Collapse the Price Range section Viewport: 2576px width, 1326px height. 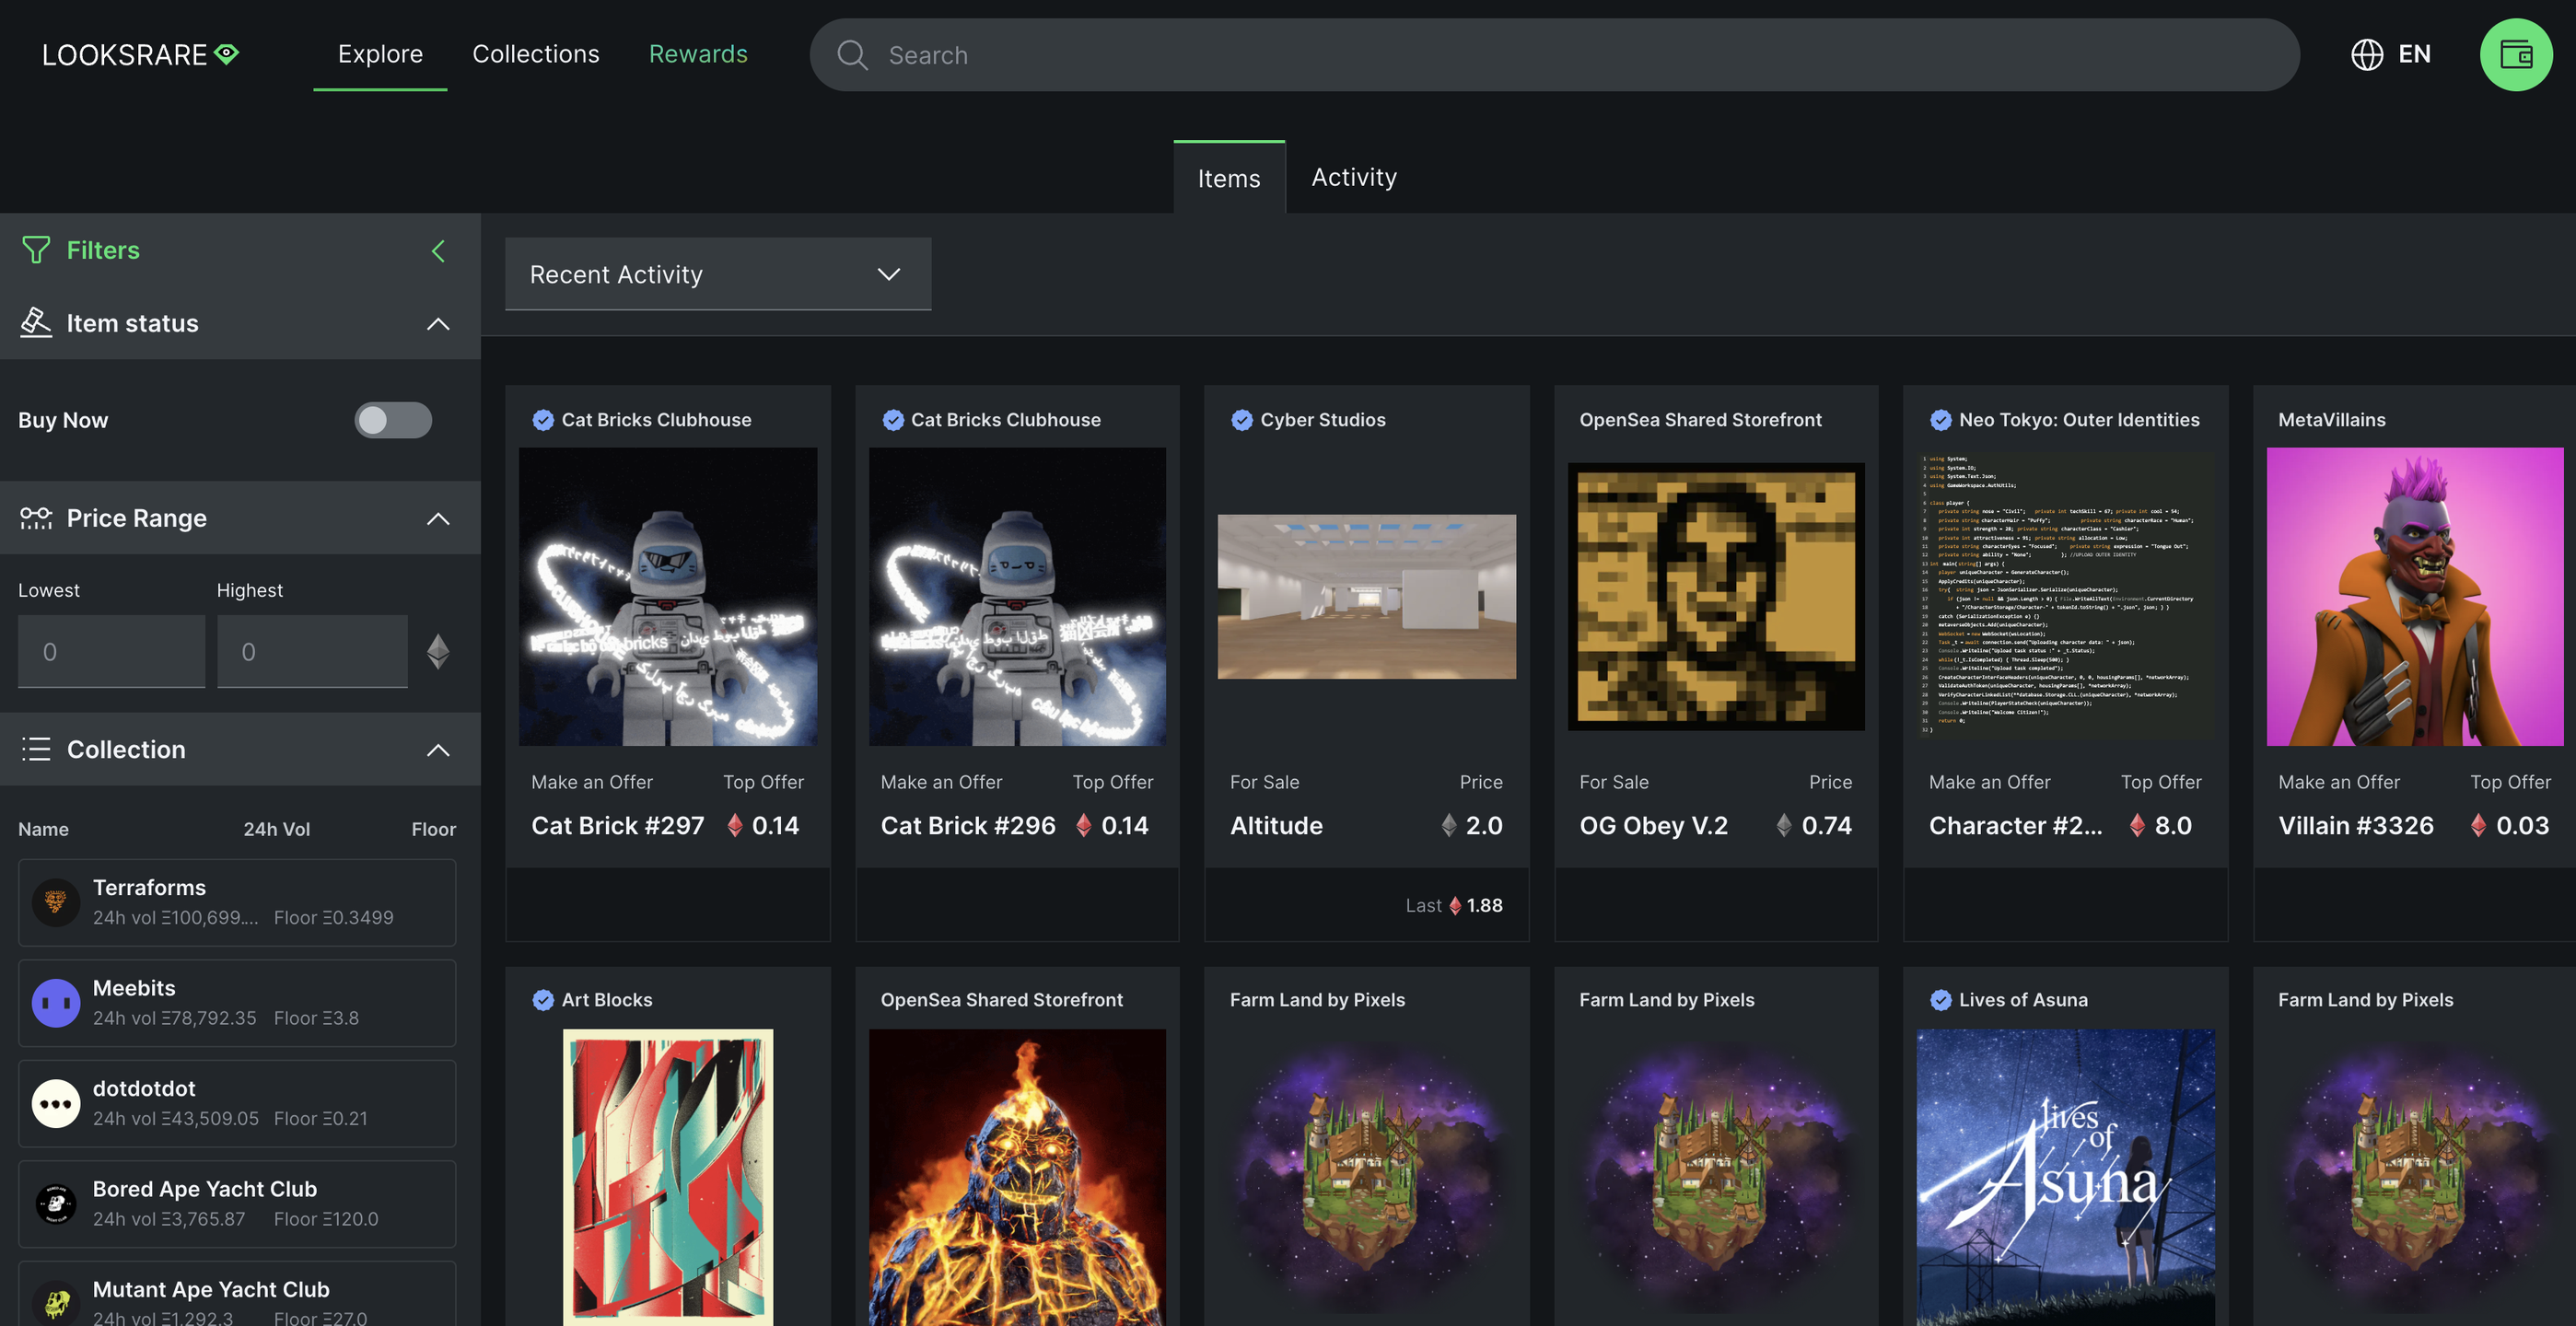[438, 518]
